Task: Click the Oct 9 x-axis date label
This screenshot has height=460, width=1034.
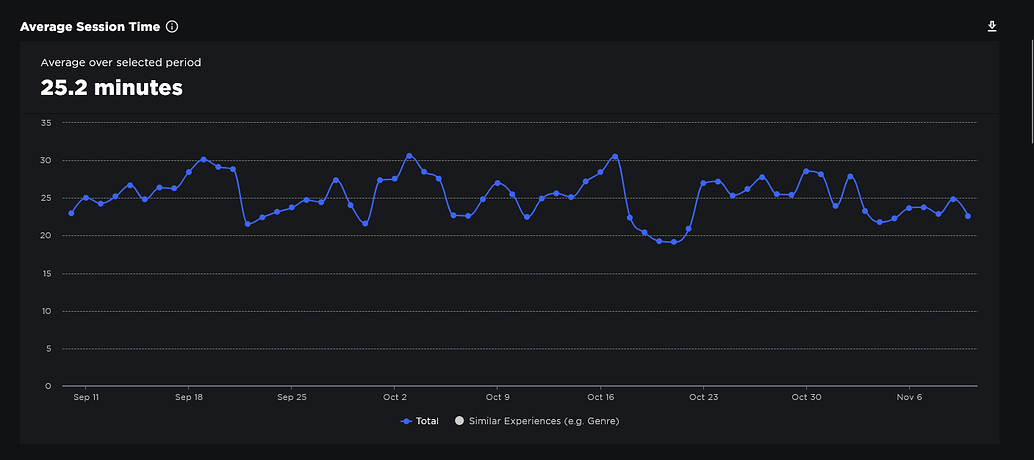Action: [x=497, y=397]
